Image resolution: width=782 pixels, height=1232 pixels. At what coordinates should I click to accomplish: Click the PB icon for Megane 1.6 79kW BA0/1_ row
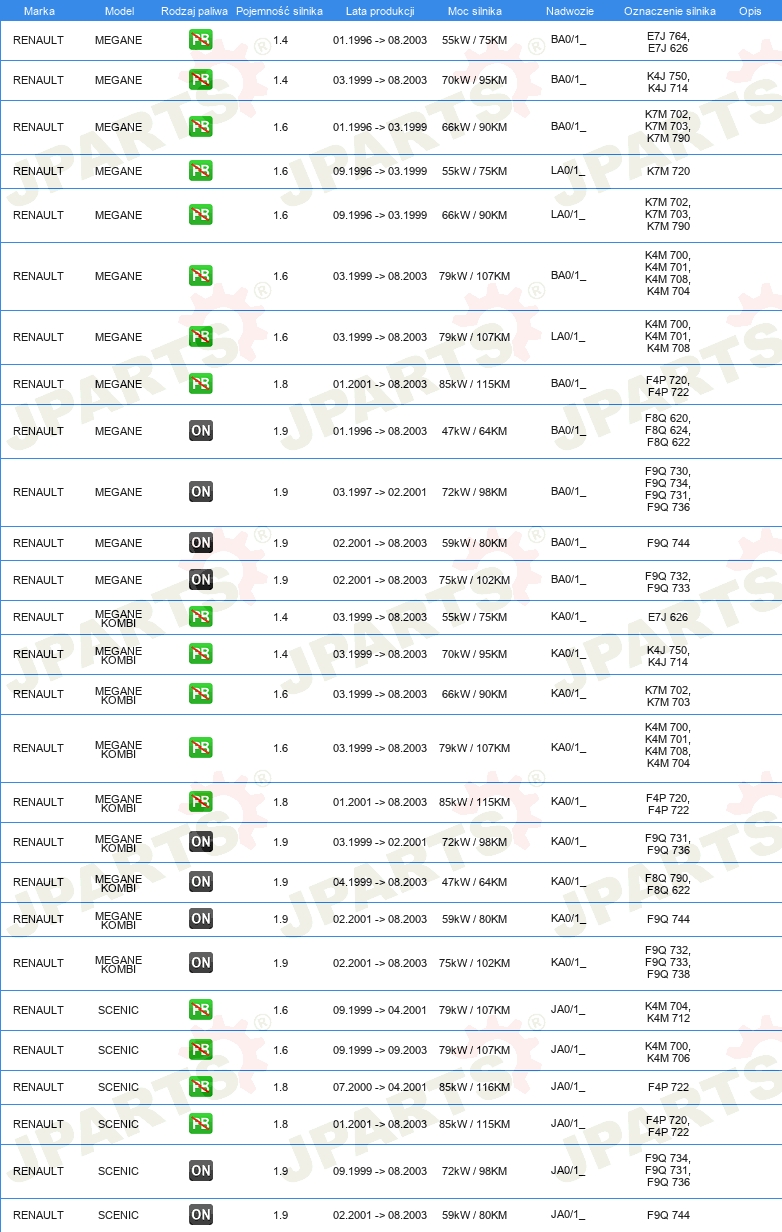[201, 276]
